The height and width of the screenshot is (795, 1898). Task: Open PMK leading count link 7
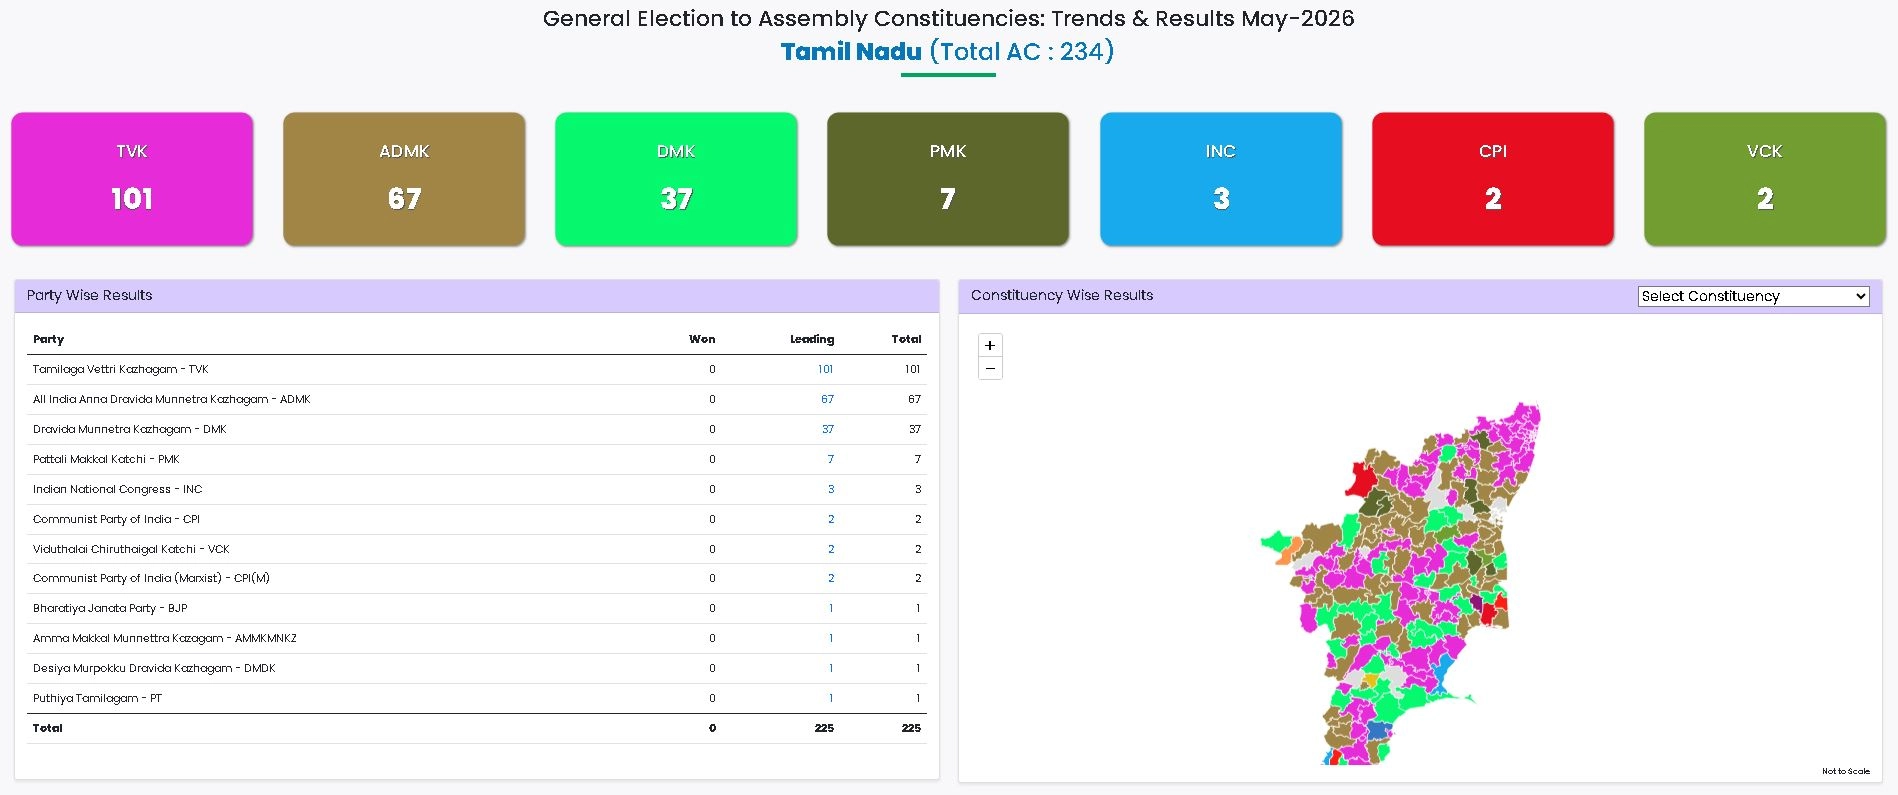tap(831, 459)
